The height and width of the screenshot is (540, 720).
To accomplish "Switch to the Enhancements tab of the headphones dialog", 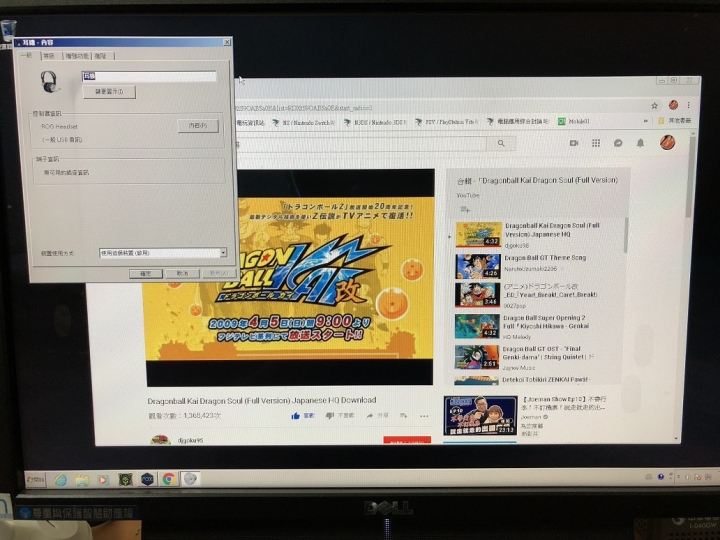I will point(77,56).
